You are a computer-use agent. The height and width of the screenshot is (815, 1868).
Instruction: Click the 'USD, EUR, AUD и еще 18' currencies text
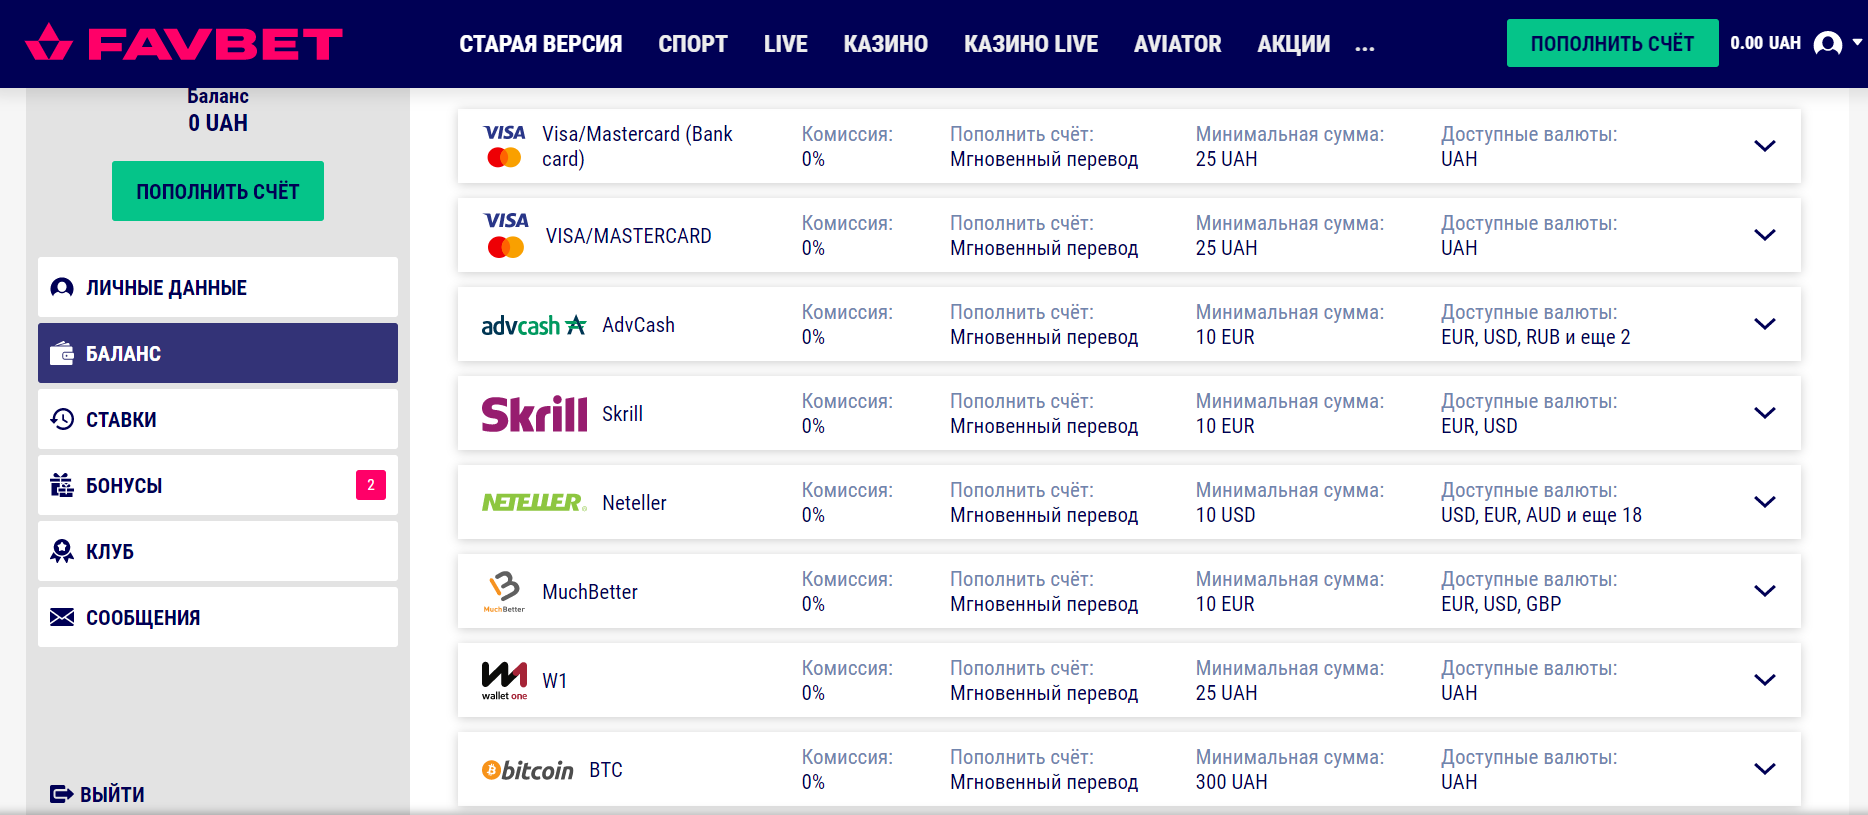point(1541,515)
